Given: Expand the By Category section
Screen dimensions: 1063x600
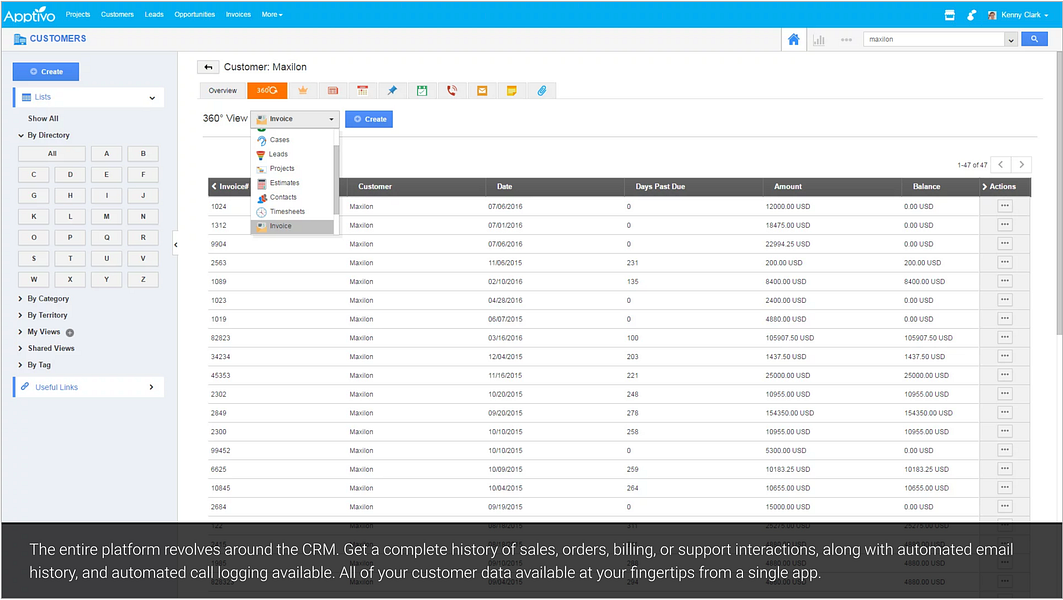Looking at the screenshot, I should point(47,298).
